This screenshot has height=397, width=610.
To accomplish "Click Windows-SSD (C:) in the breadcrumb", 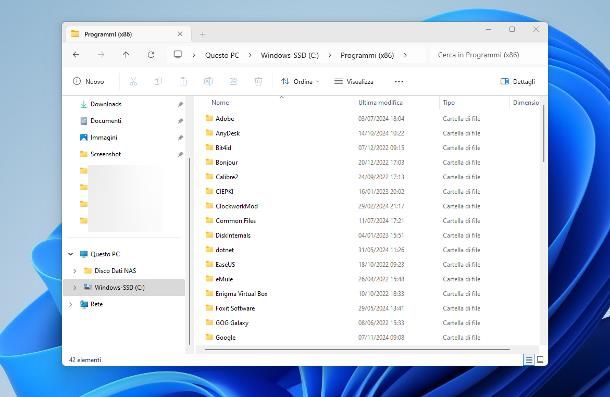I will [290, 55].
